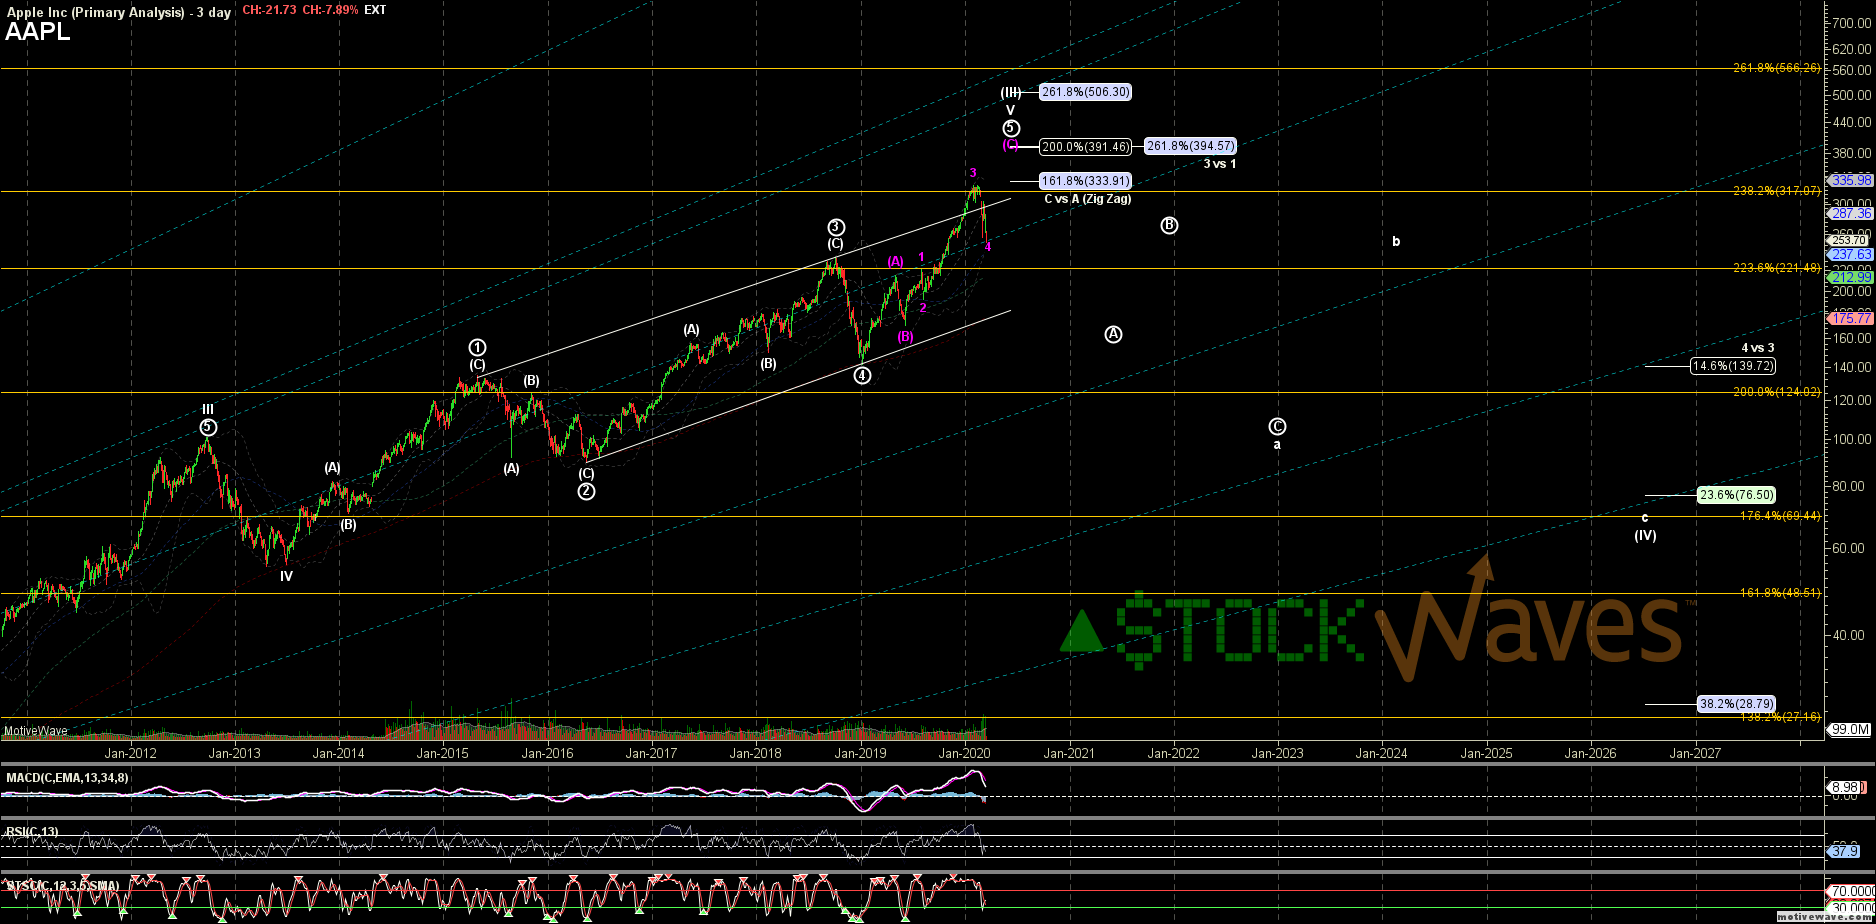Select the circled 4 wave label at 2019 low

(862, 376)
